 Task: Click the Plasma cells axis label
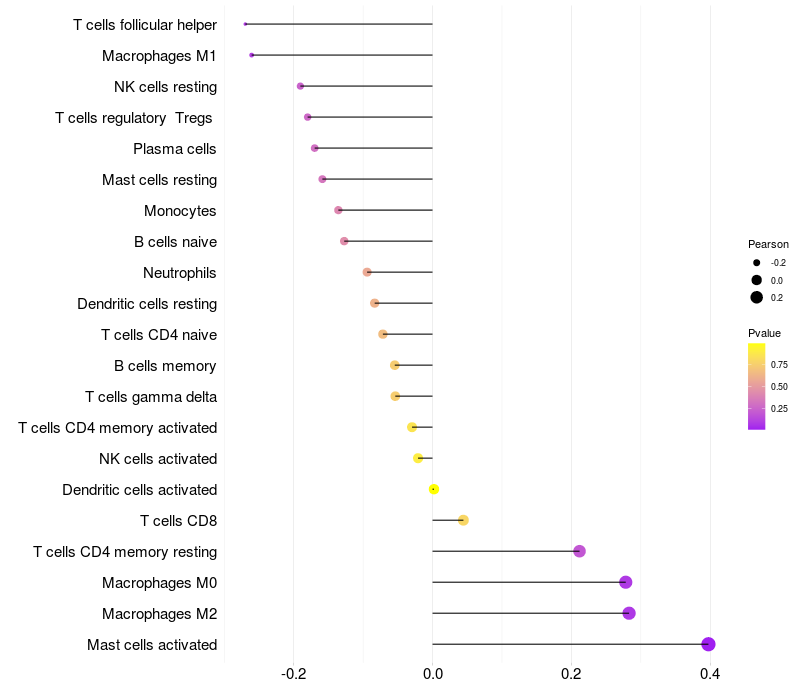tap(175, 149)
